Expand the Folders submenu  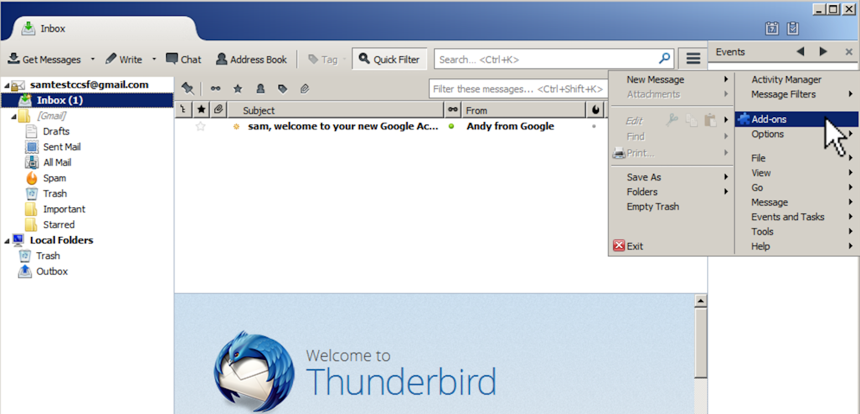[x=671, y=192]
